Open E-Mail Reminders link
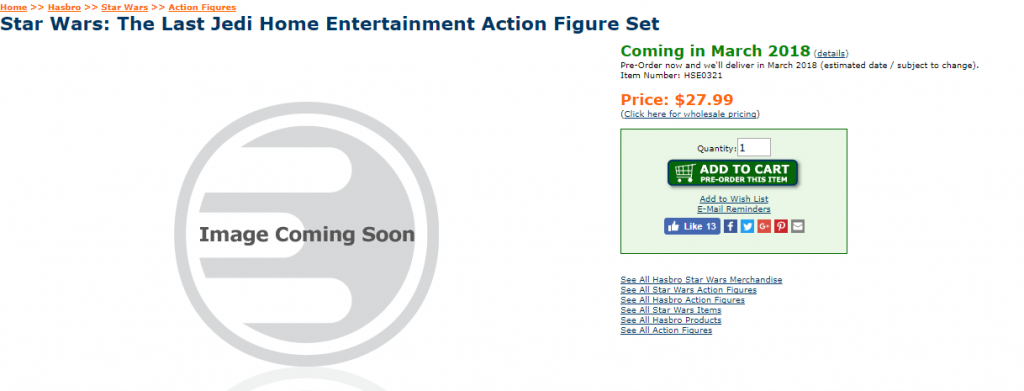The width and height of the screenshot is (1024, 391). pos(734,210)
